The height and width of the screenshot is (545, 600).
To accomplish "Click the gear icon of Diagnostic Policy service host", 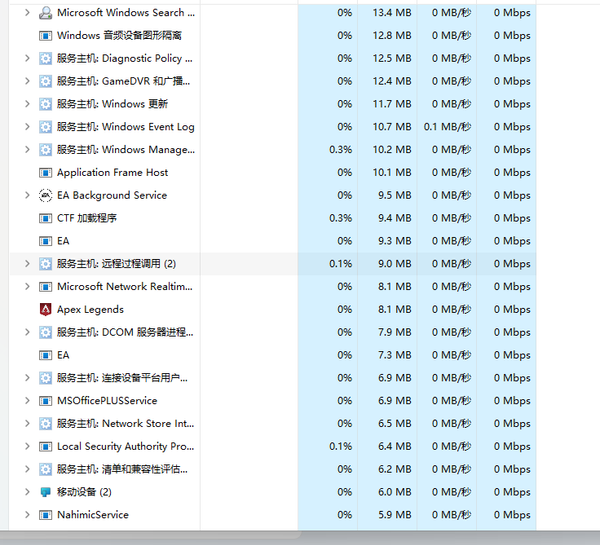I will 46,59.
